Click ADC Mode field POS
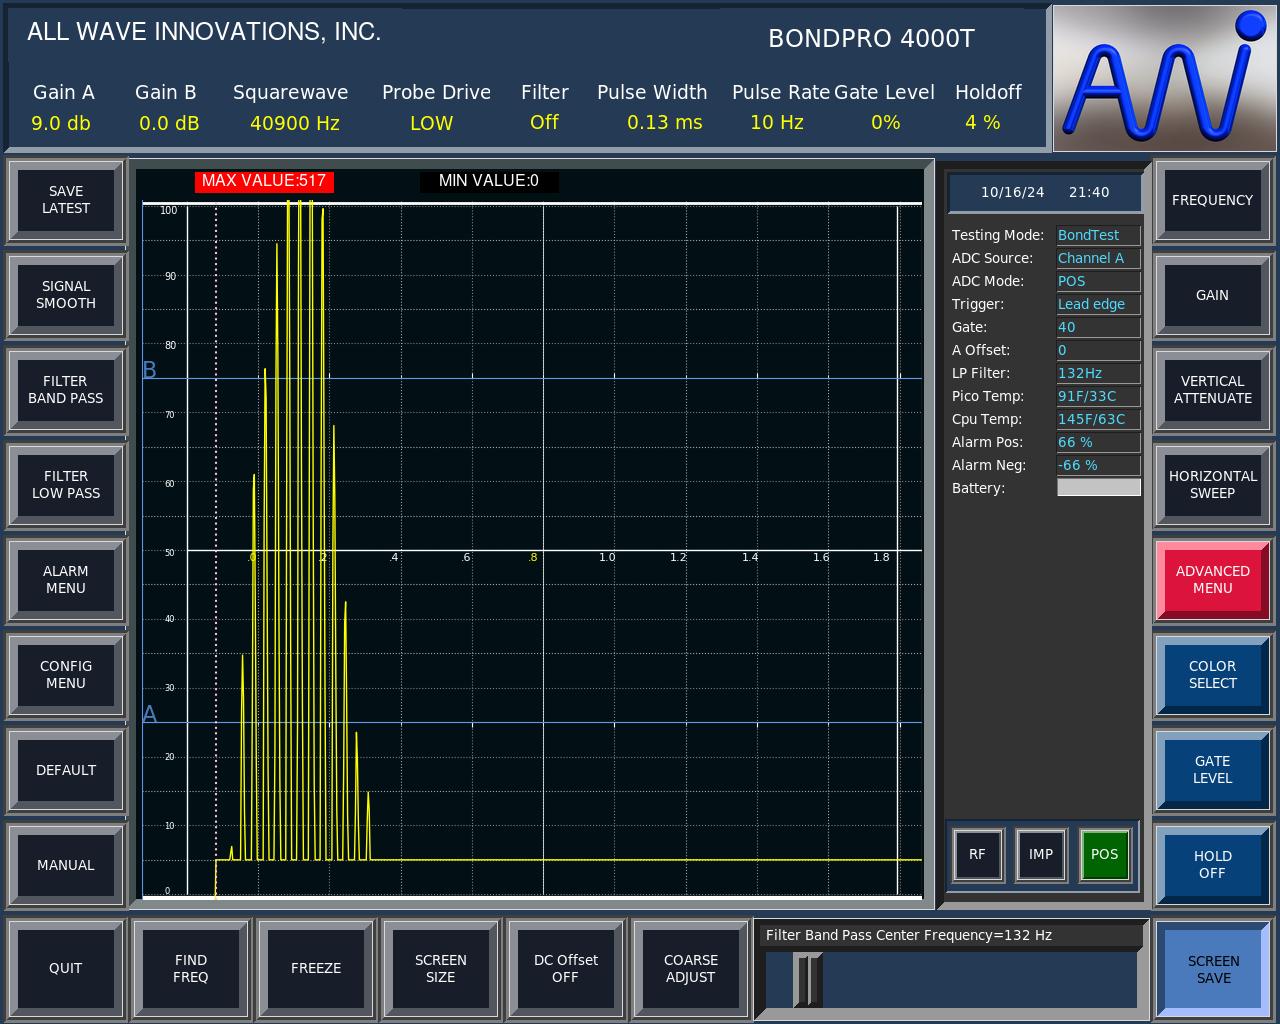 [x=1098, y=281]
